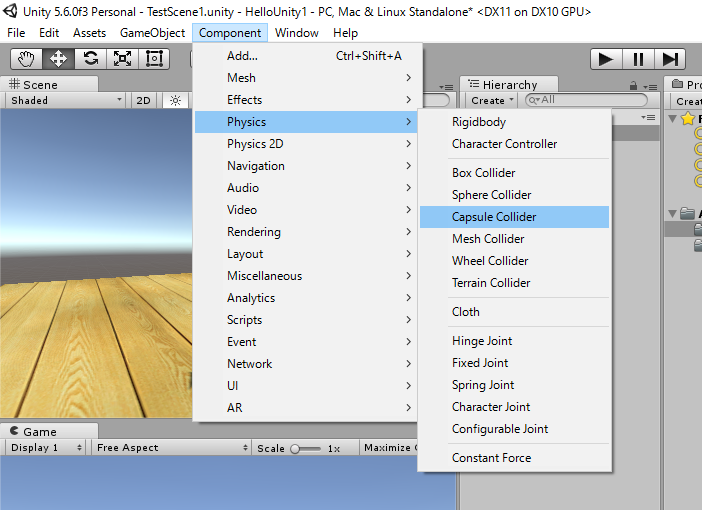Add a Box Collider
This screenshot has height=510, width=702.
pyautogui.click(x=514, y=173)
